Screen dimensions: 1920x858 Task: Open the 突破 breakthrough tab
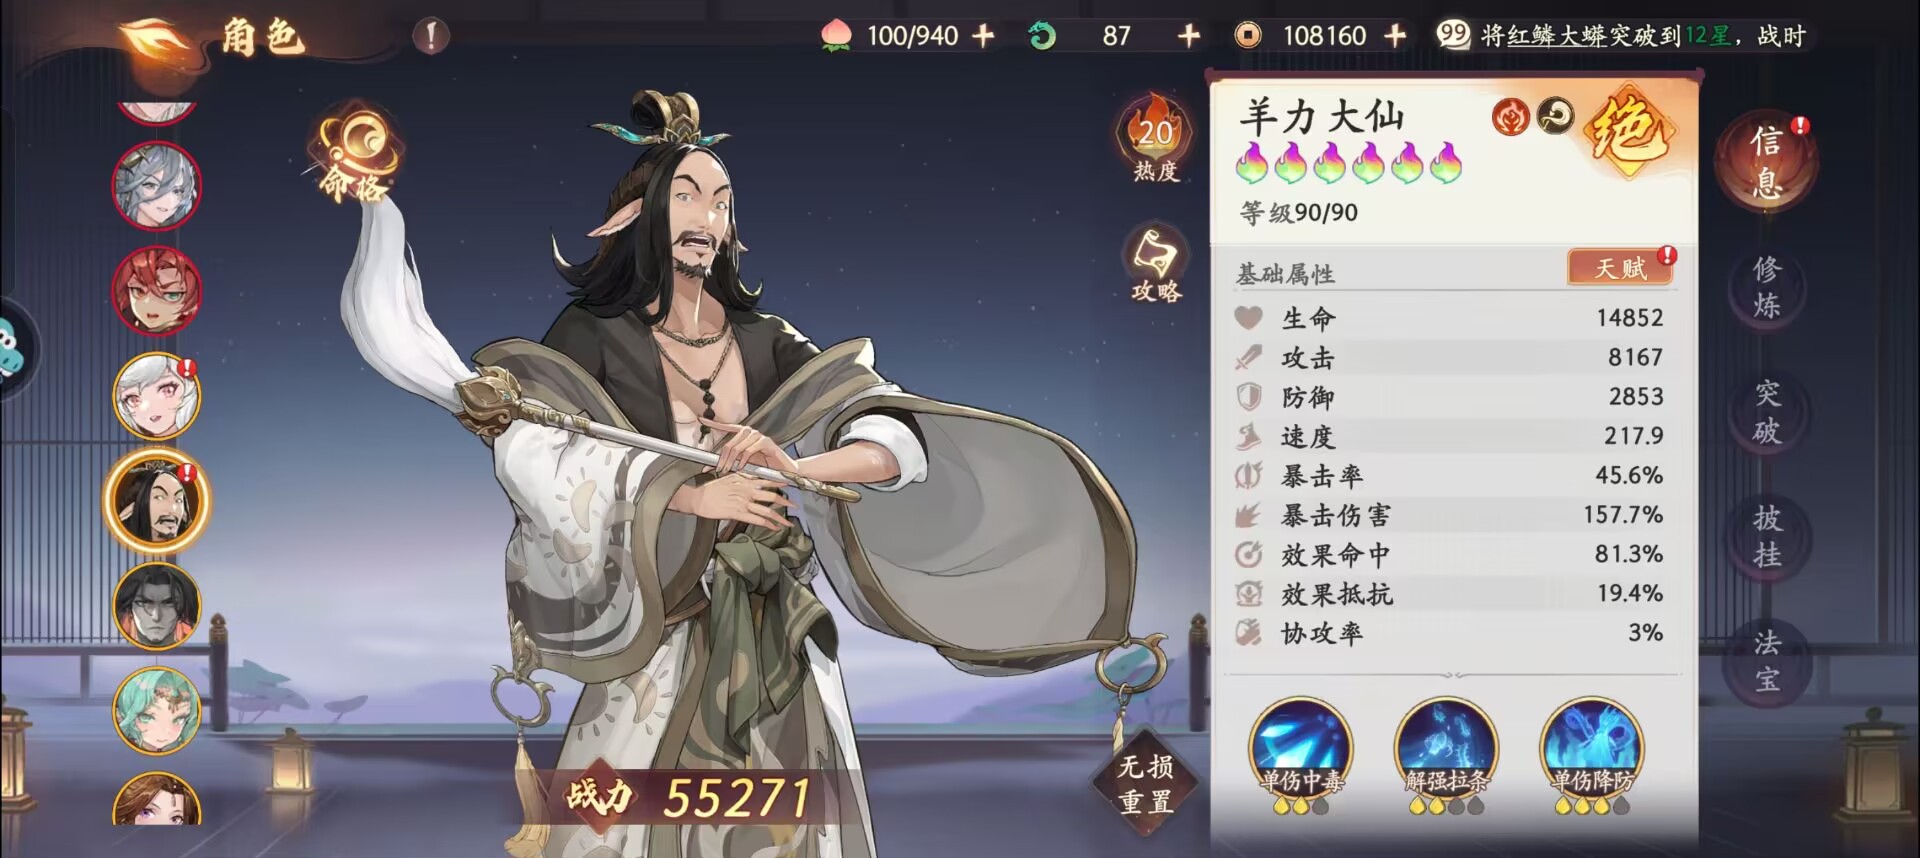click(x=1767, y=411)
